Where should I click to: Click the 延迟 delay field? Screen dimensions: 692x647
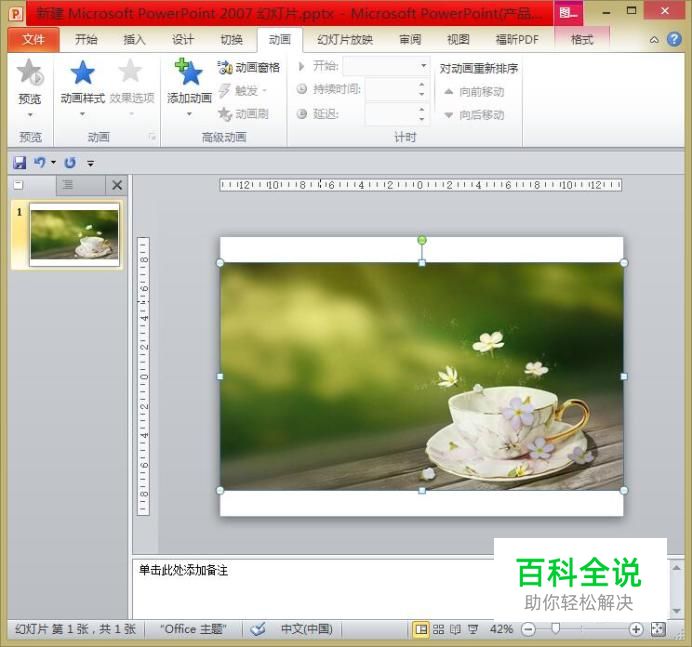coord(391,114)
